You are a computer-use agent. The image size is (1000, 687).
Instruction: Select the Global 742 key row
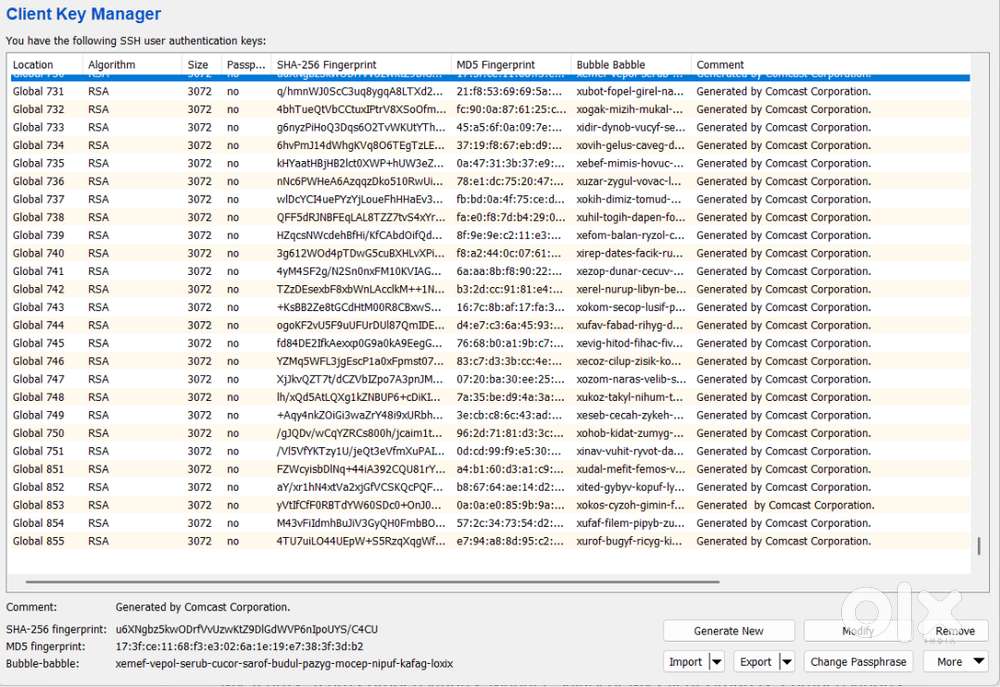point(489,289)
